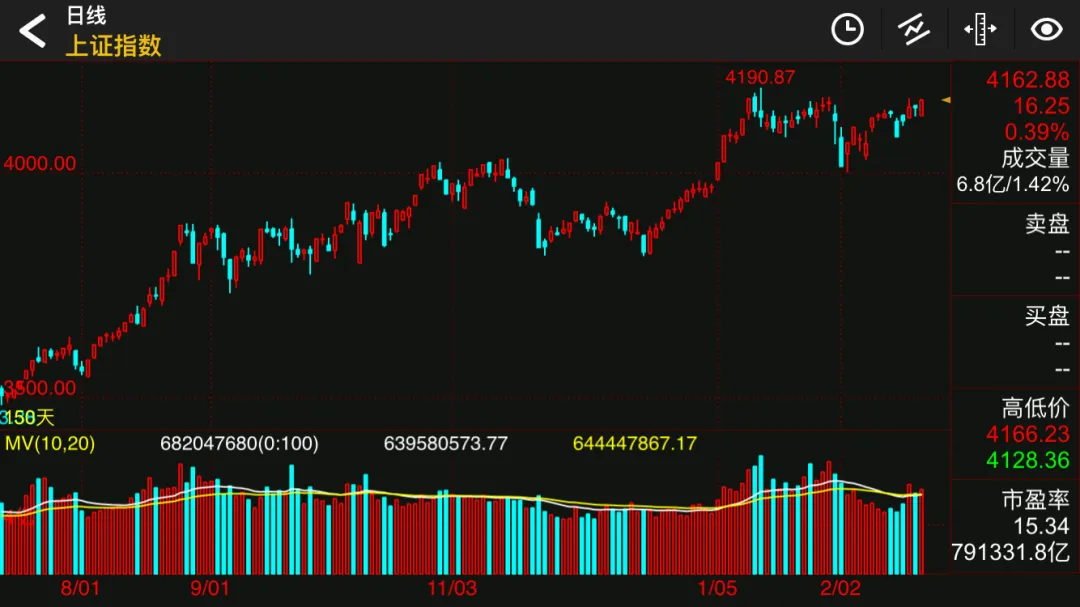Tap the 成交量 label
Image resolution: width=1080 pixels, height=607 pixels.
(1035, 158)
